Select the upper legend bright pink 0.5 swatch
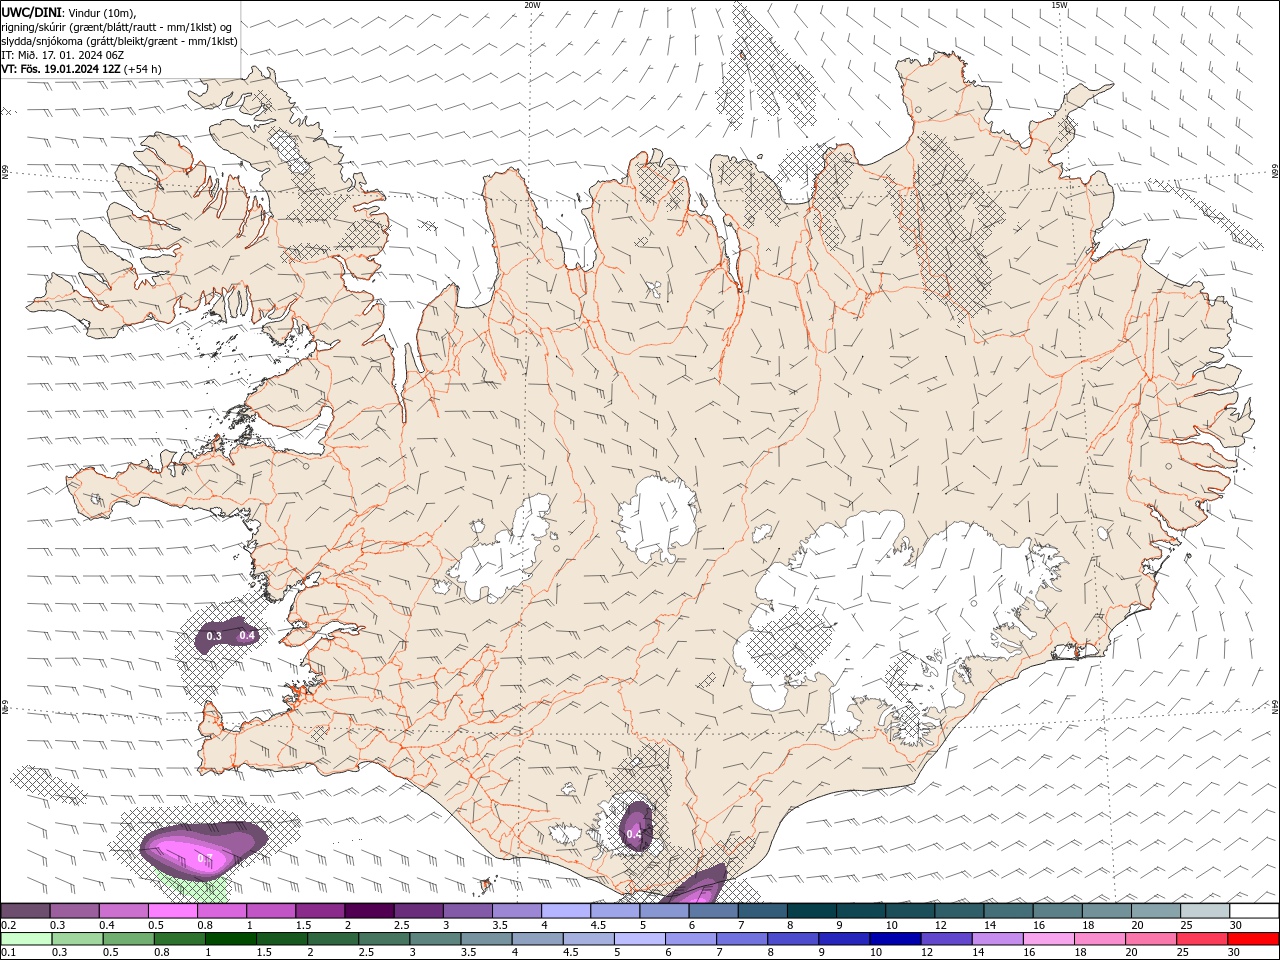The image size is (1280, 960). [x=172, y=910]
